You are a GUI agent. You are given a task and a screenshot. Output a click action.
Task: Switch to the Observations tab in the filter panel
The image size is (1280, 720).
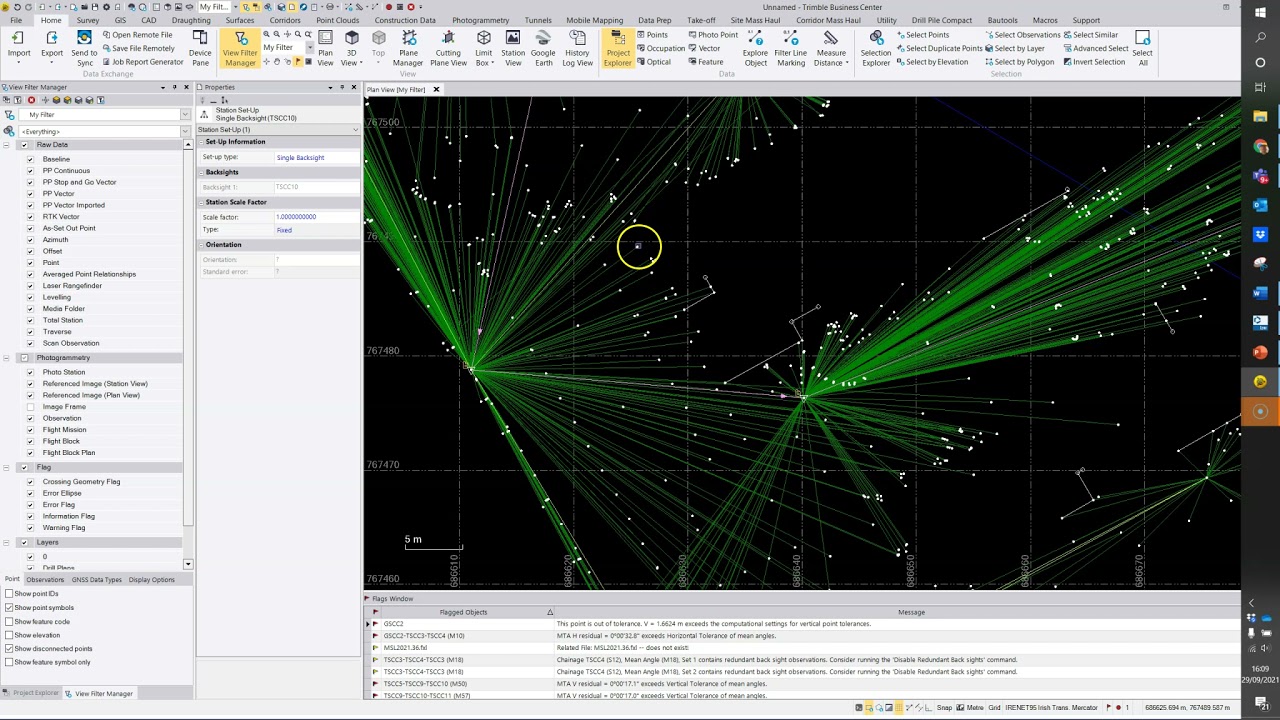tap(45, 580)
